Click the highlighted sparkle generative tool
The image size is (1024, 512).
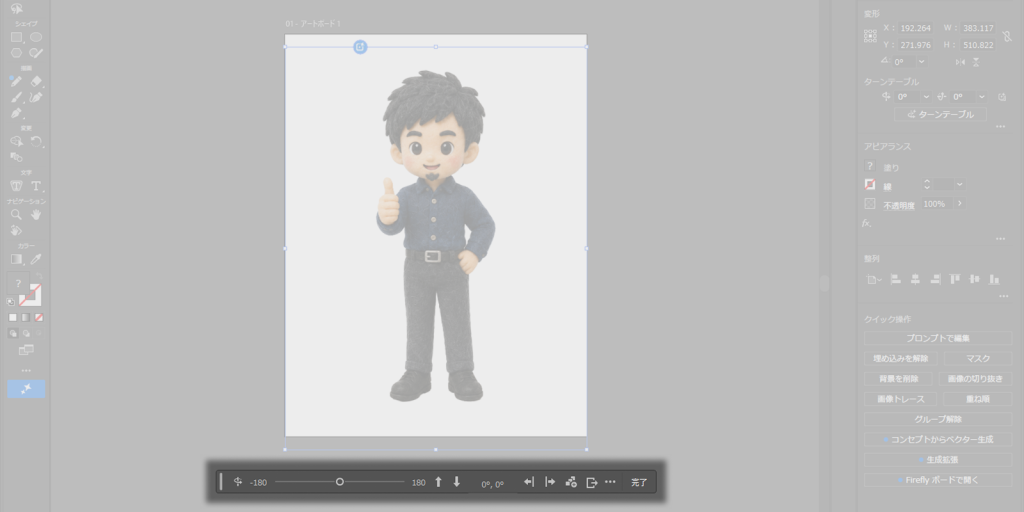(26, 389)
